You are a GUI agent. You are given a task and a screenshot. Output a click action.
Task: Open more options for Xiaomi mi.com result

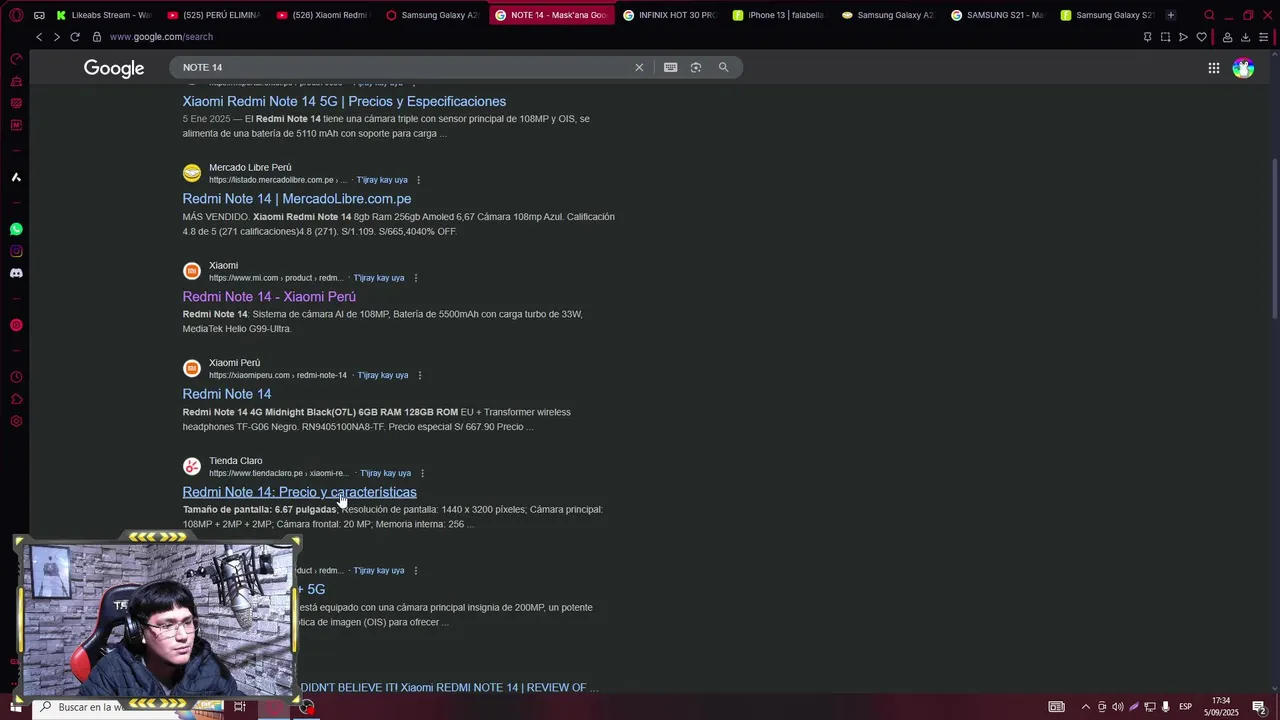click(415, 278)
